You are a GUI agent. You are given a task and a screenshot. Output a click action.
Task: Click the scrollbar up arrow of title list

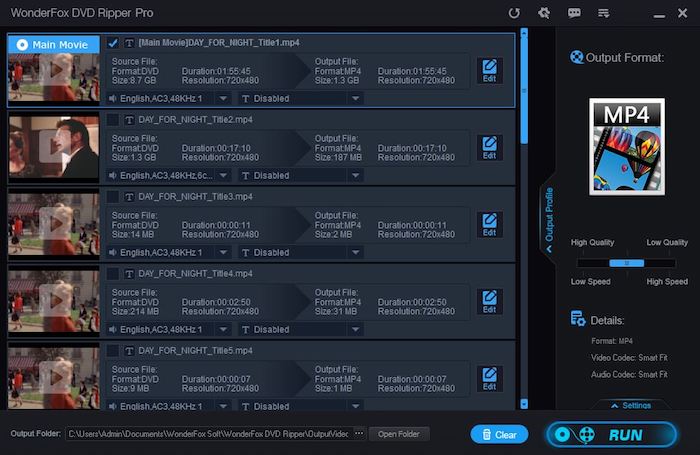pyautogui.click(x=524, y=33)
